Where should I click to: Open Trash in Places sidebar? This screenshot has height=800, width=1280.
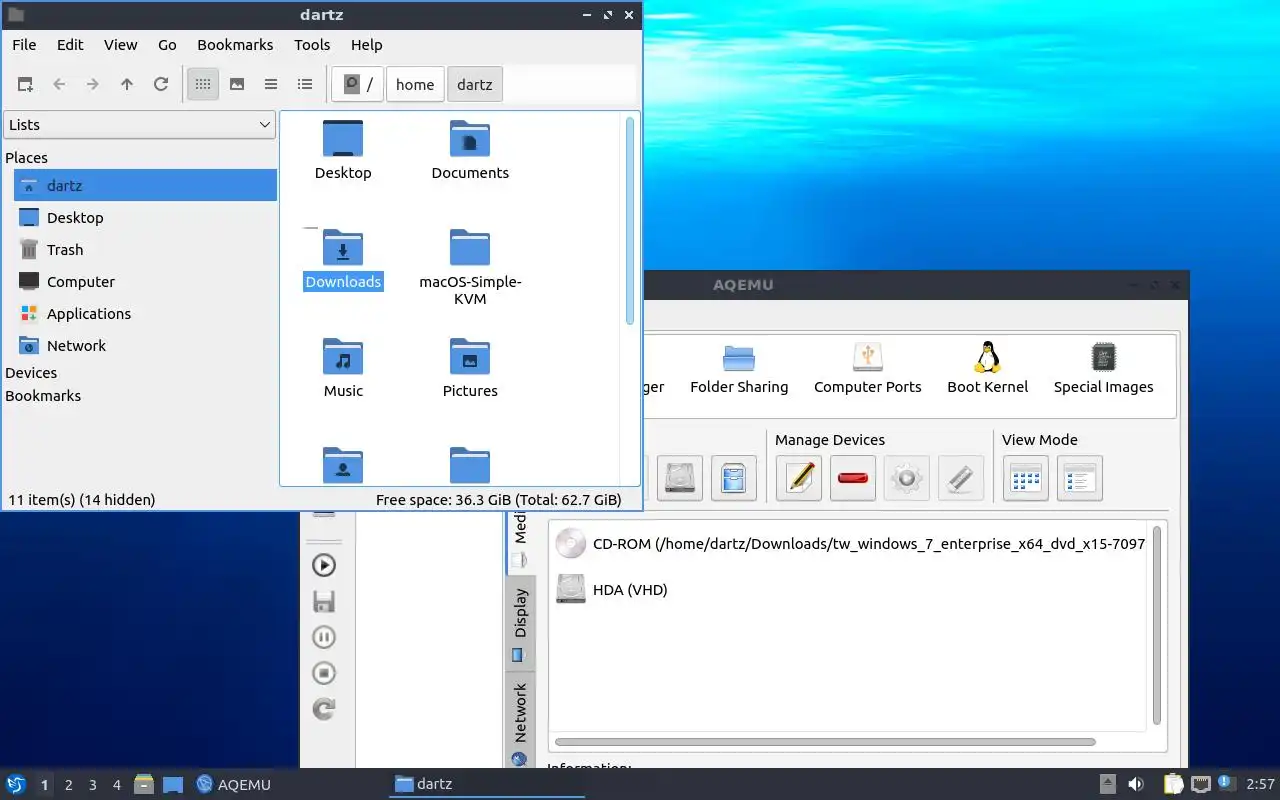145,249
